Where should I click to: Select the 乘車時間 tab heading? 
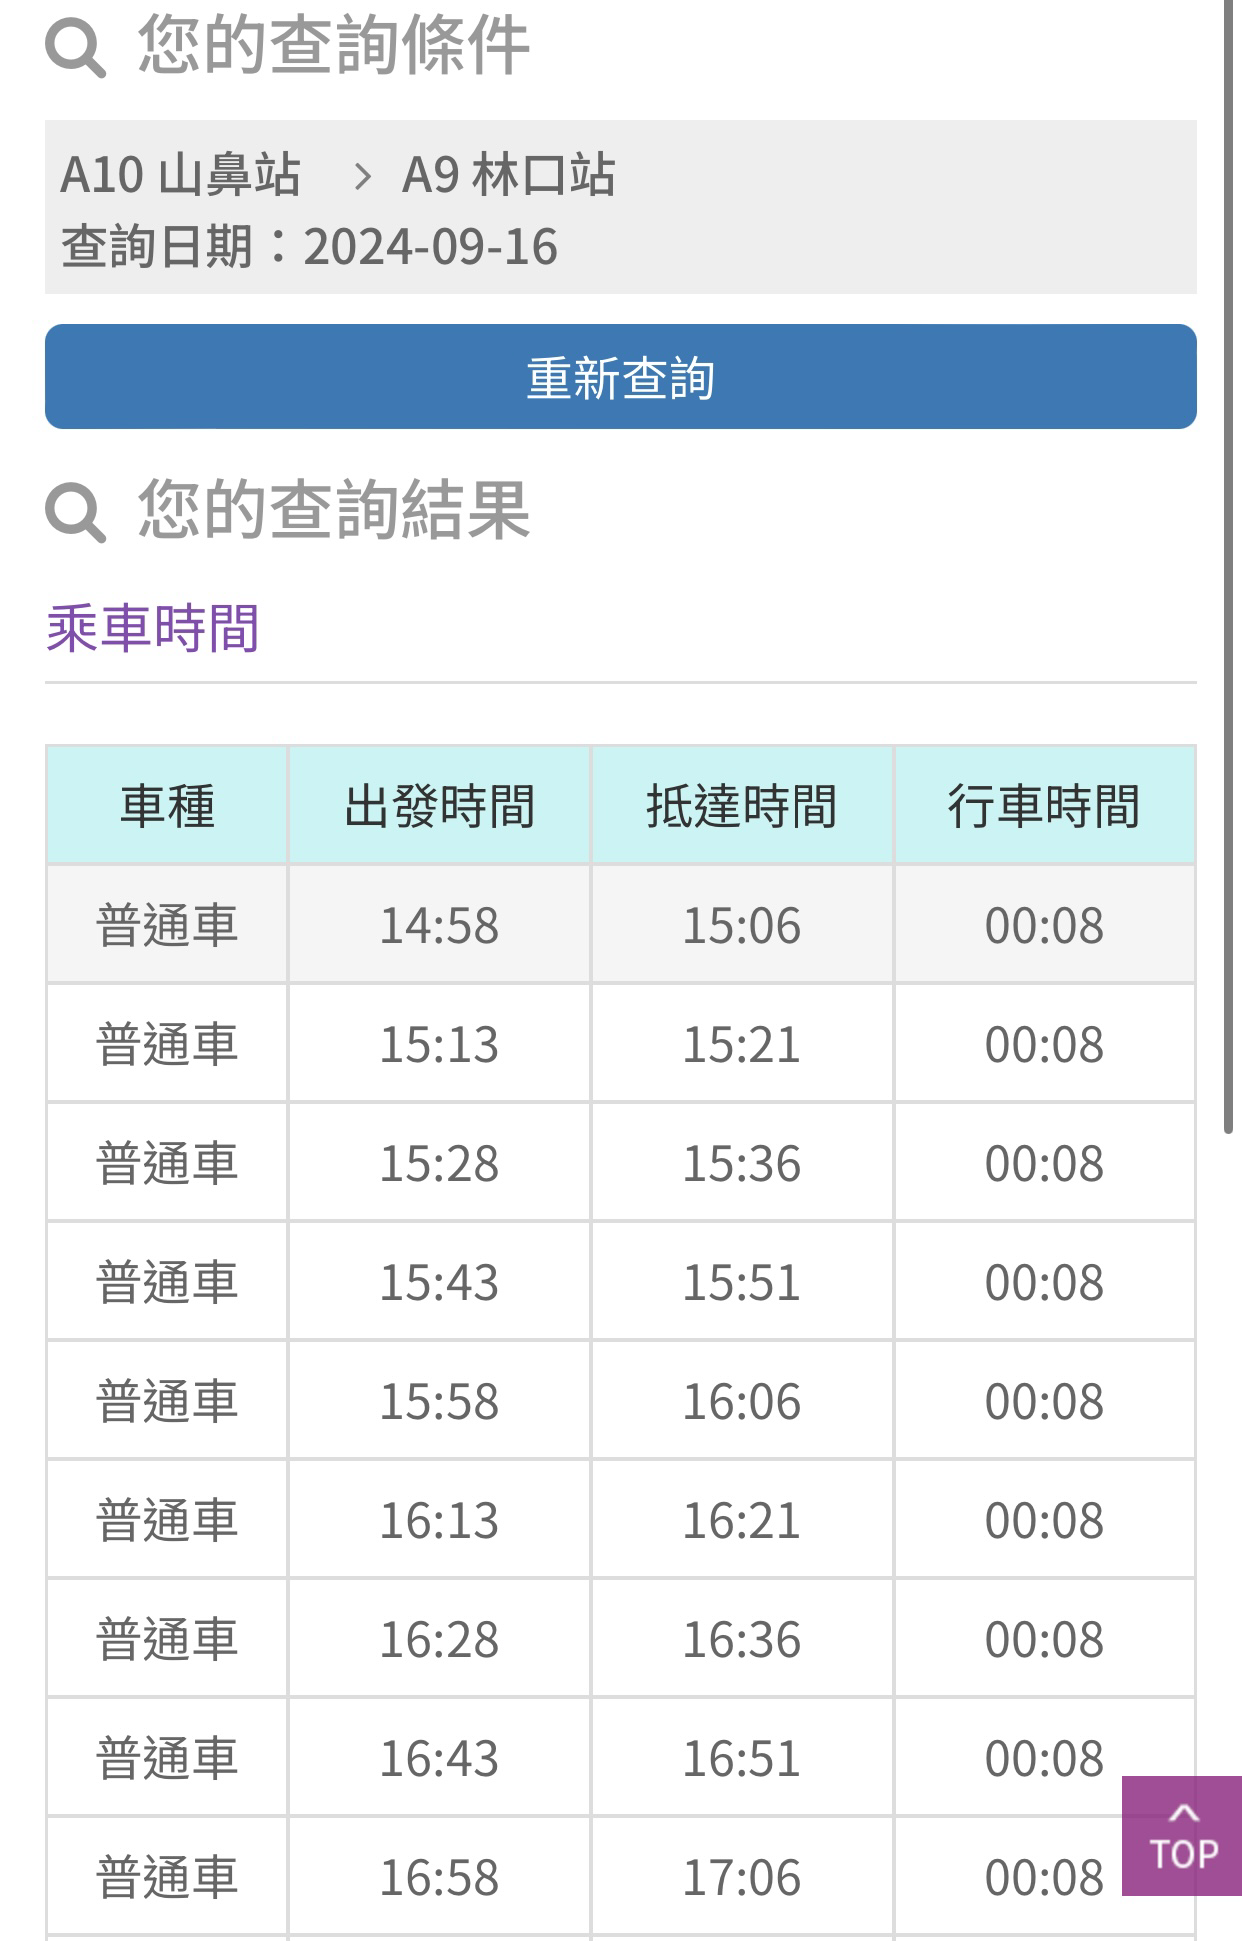tap(152, 629)
